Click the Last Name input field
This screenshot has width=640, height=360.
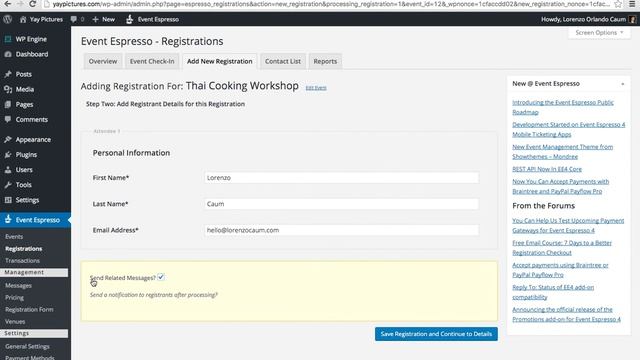coord(341,204)
